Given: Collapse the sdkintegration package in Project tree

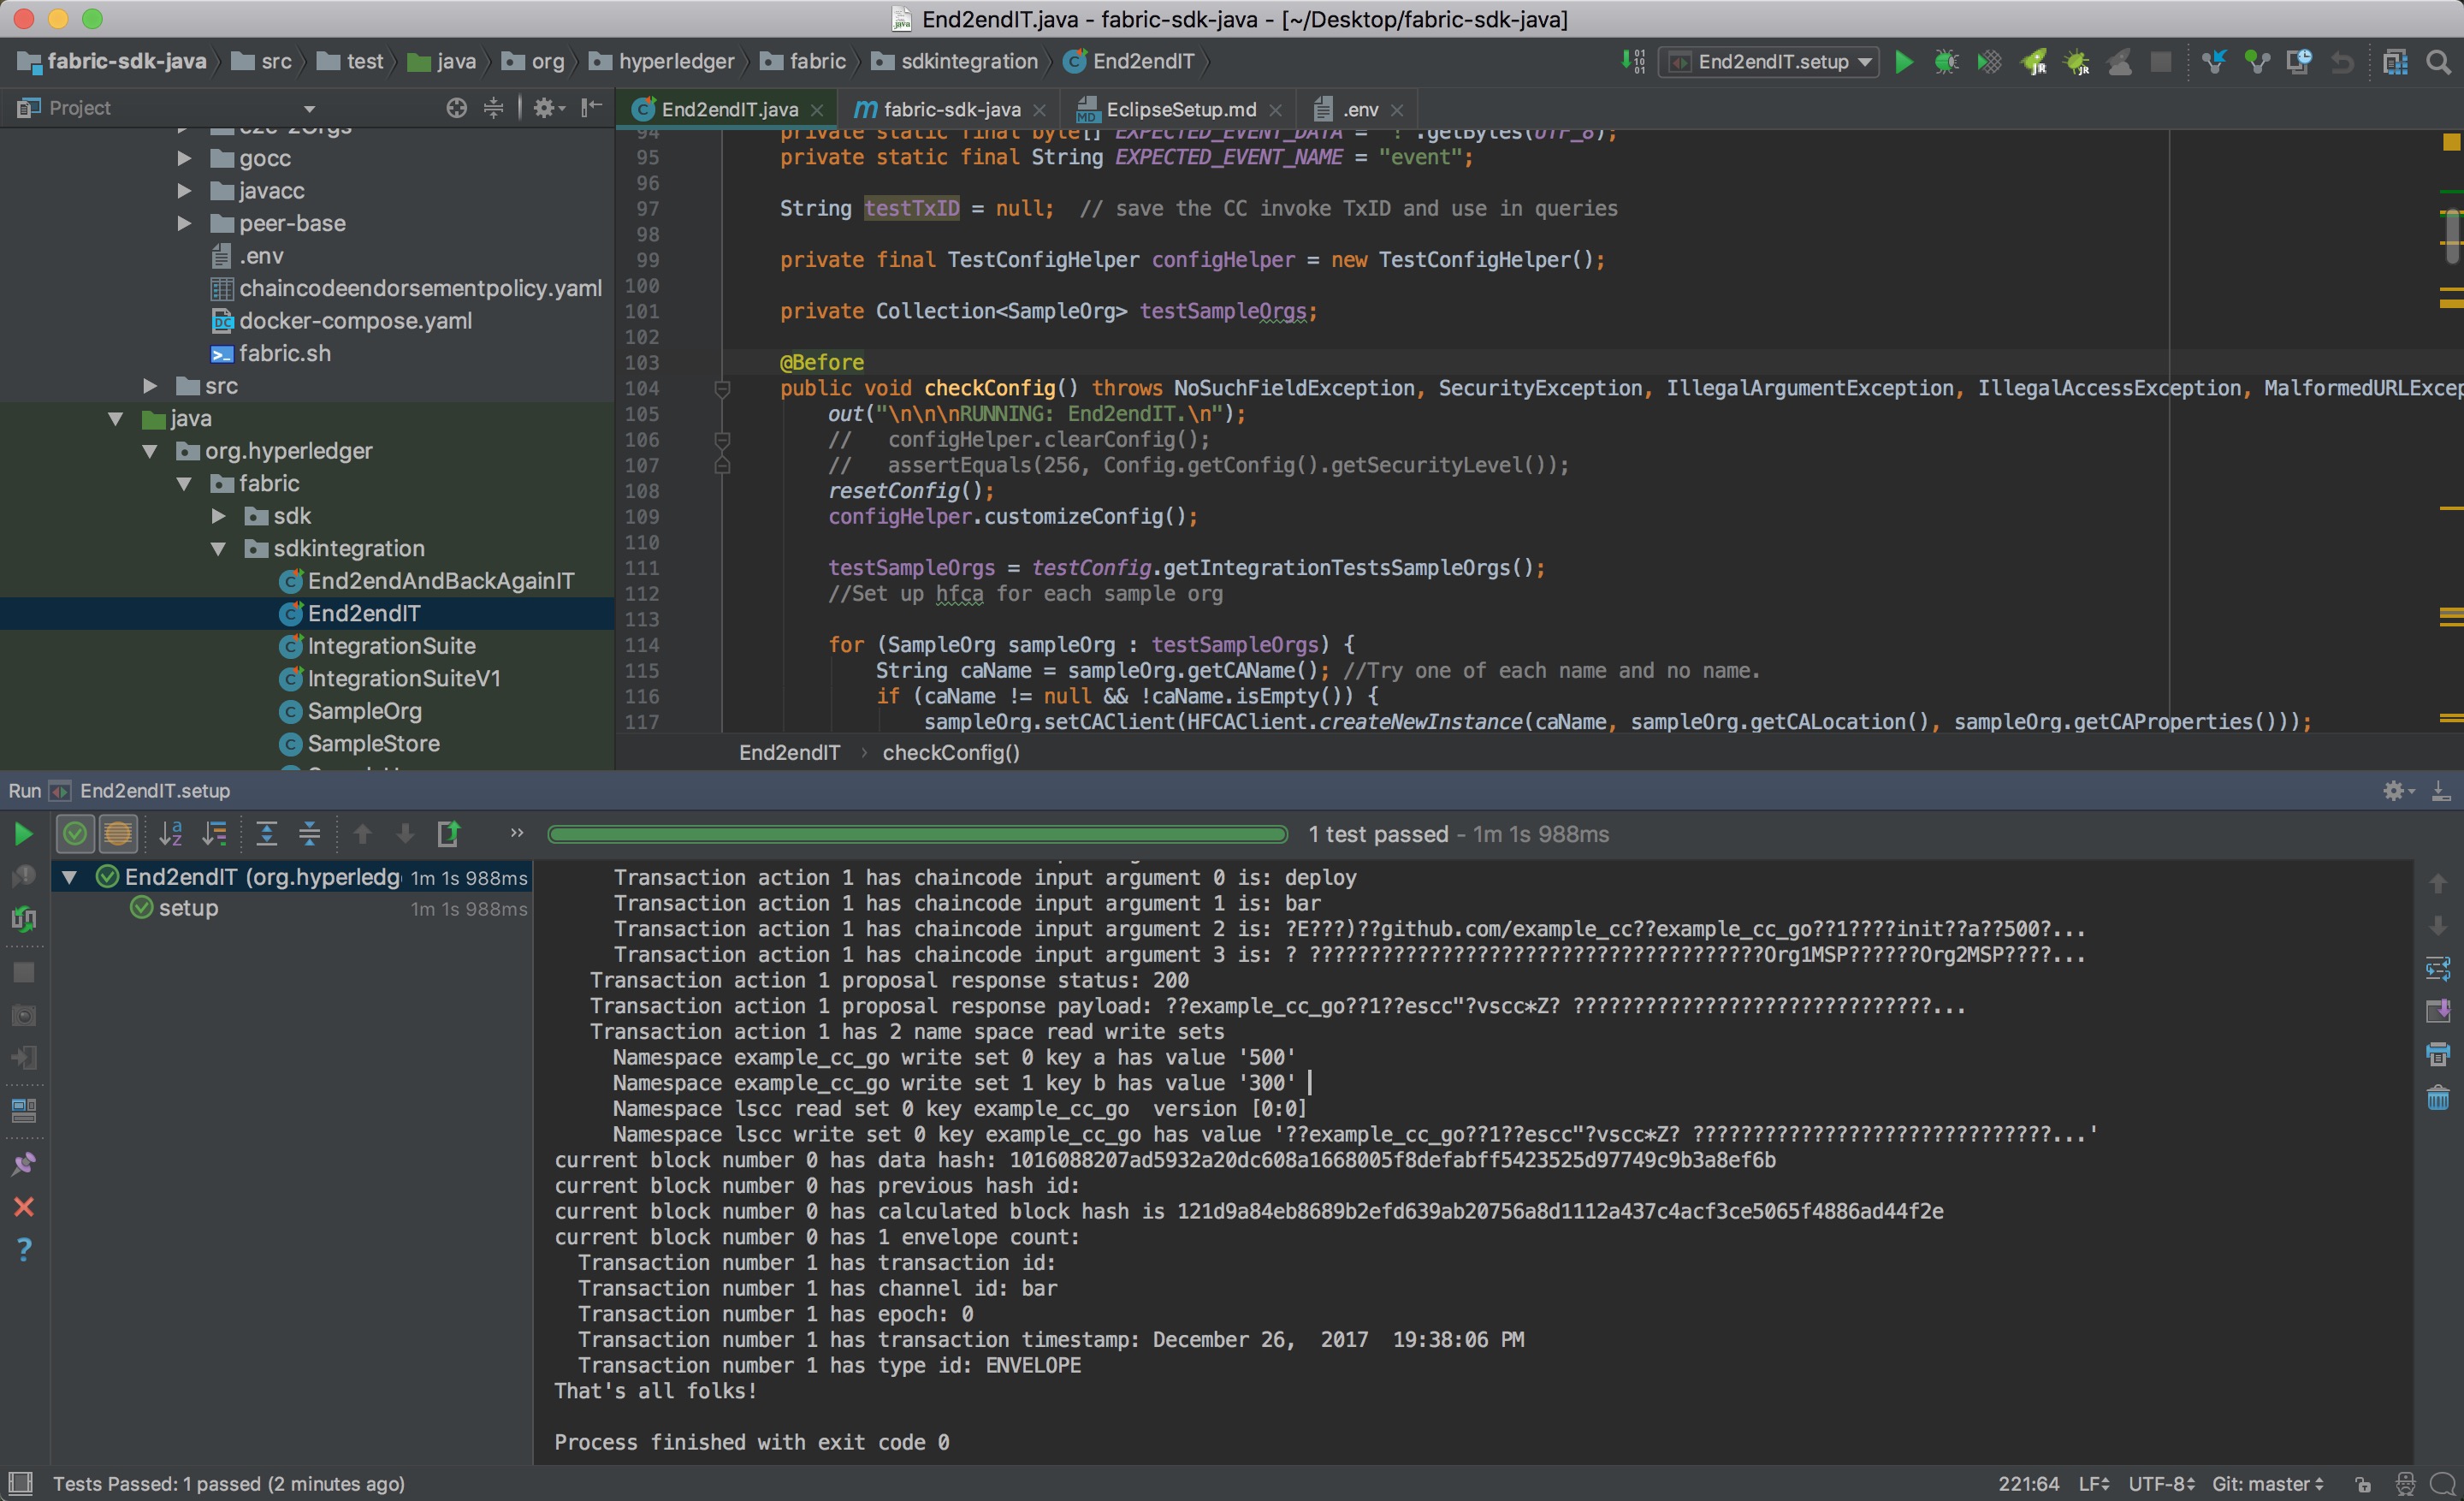Looking at the screenshot, I should click(220, 549).
